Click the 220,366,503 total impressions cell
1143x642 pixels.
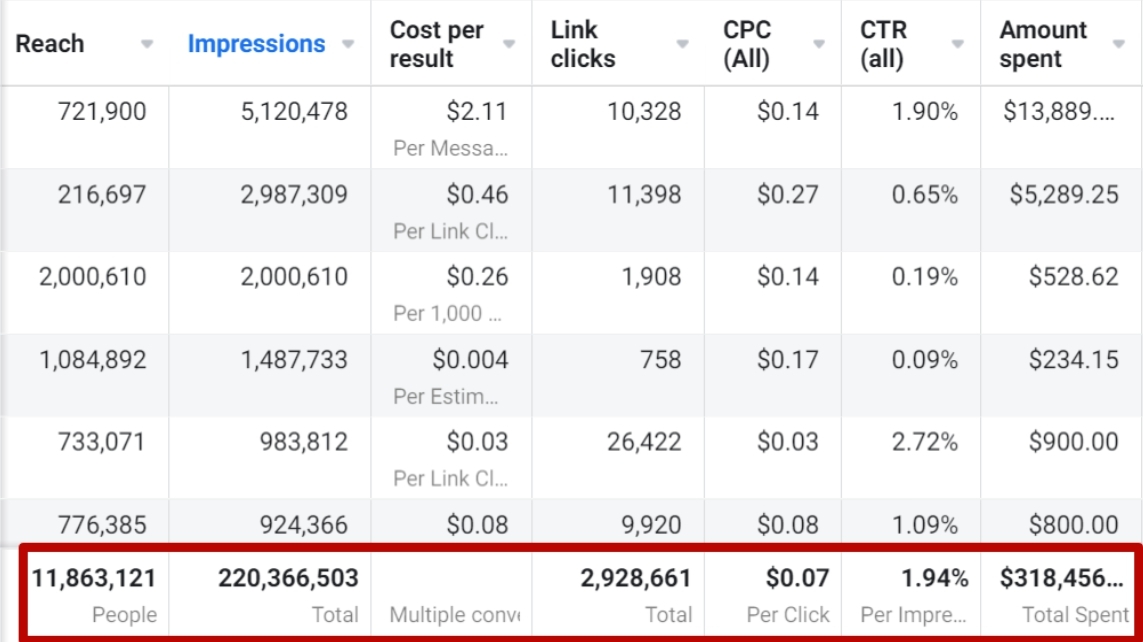click(x=288, y=578)
